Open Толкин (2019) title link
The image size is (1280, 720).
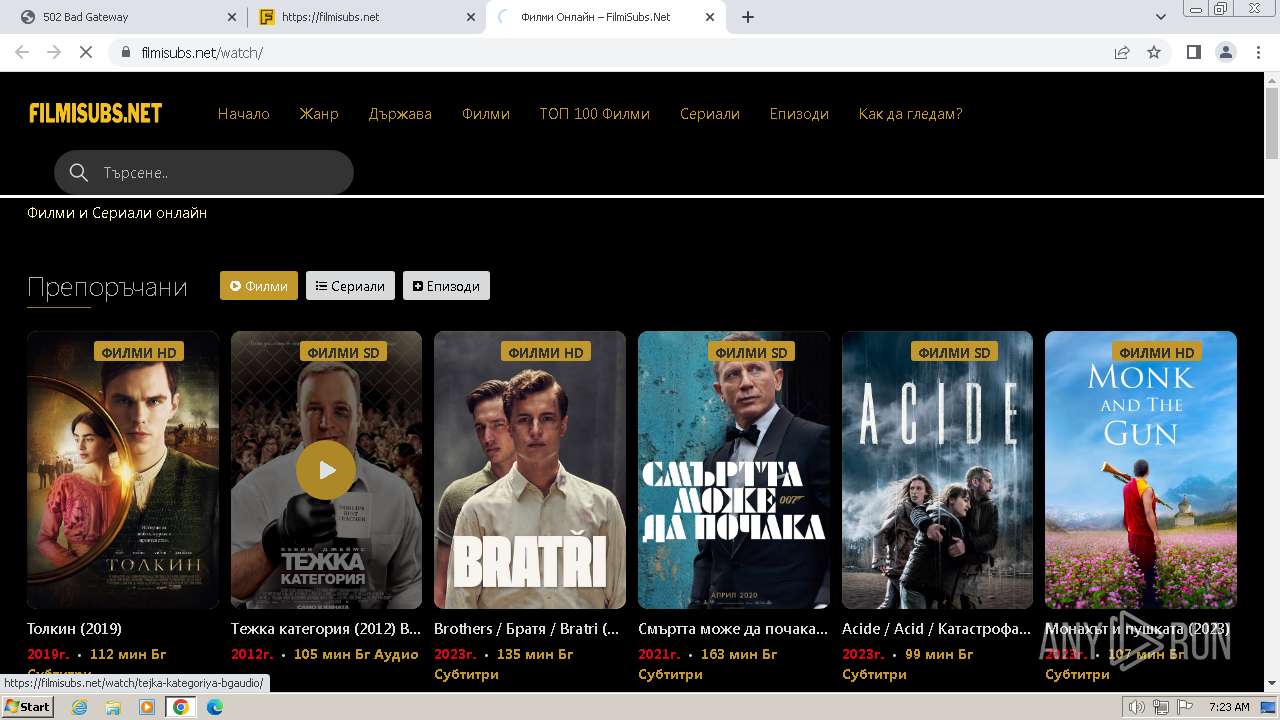point(74,629)
